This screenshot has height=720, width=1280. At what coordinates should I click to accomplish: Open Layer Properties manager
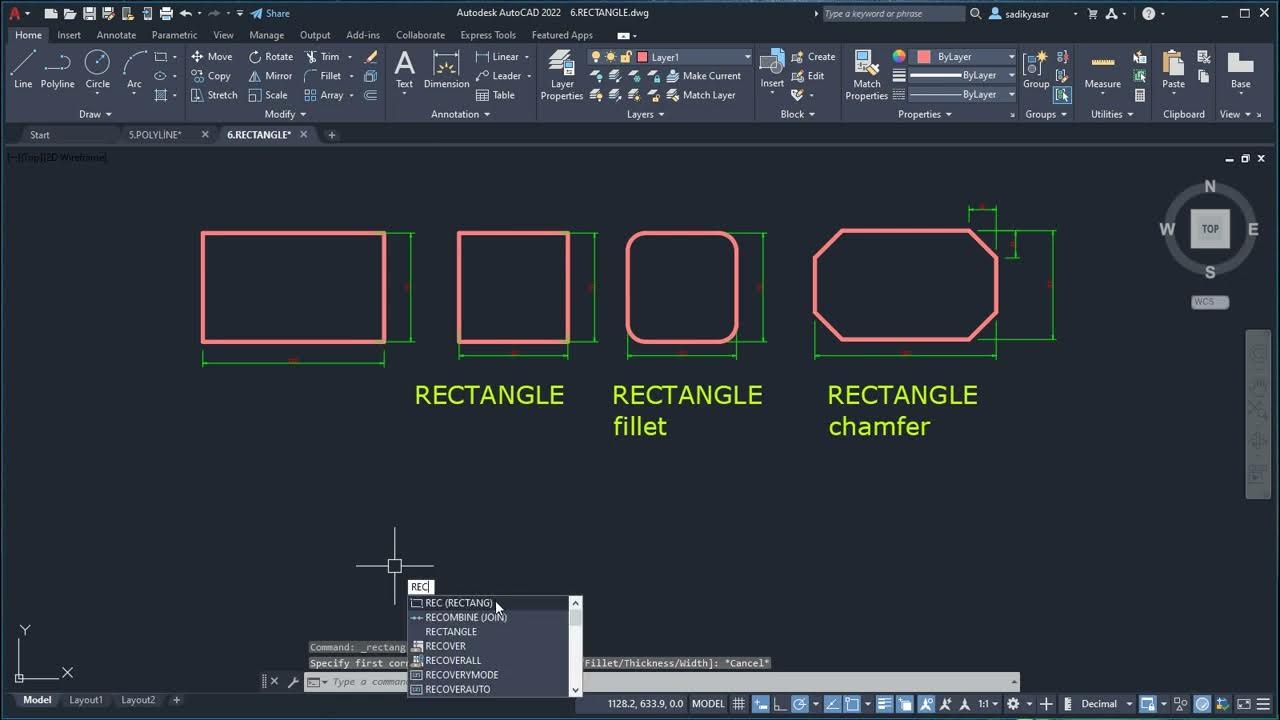562,75
